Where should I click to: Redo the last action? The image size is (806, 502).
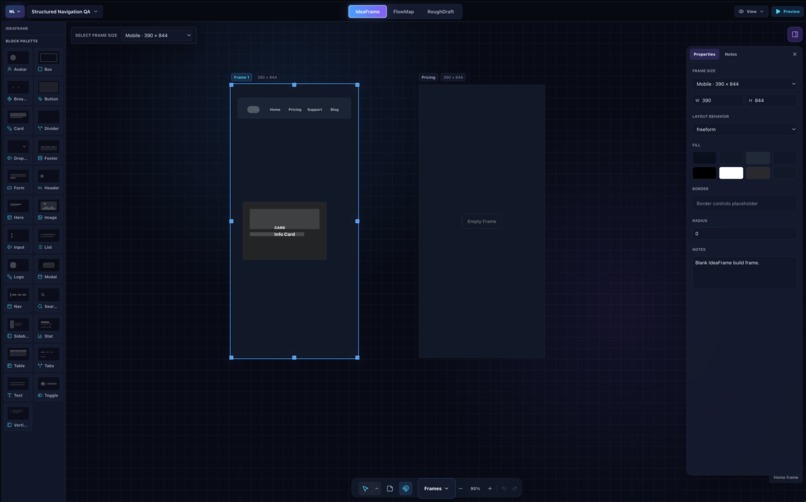515,489
